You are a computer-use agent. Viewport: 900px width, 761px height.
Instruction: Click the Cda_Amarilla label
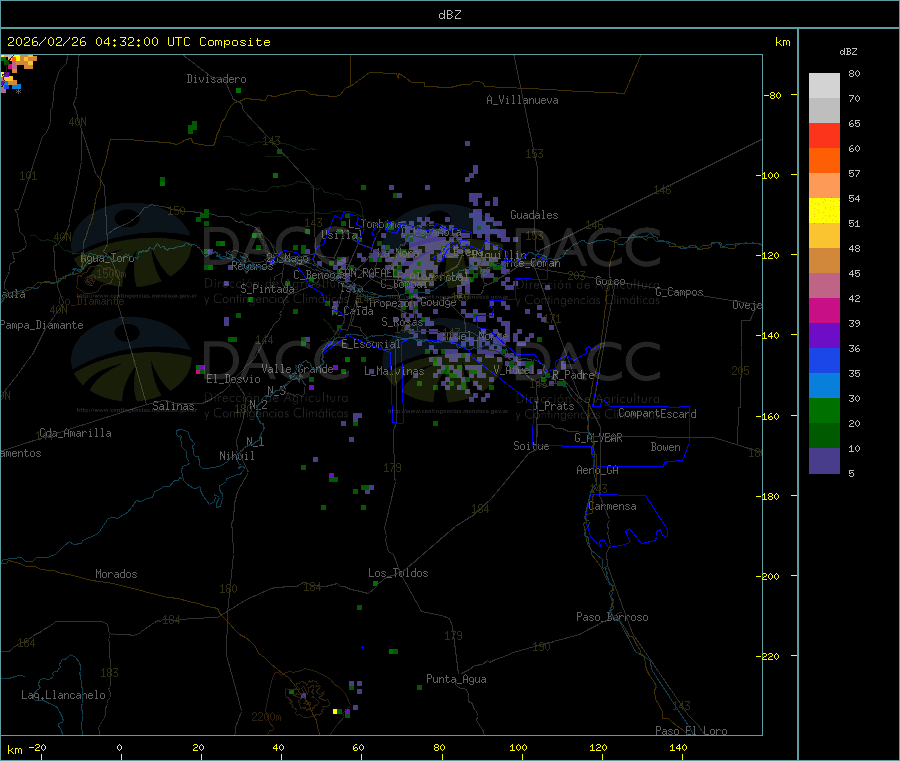(x=75, y=433)
